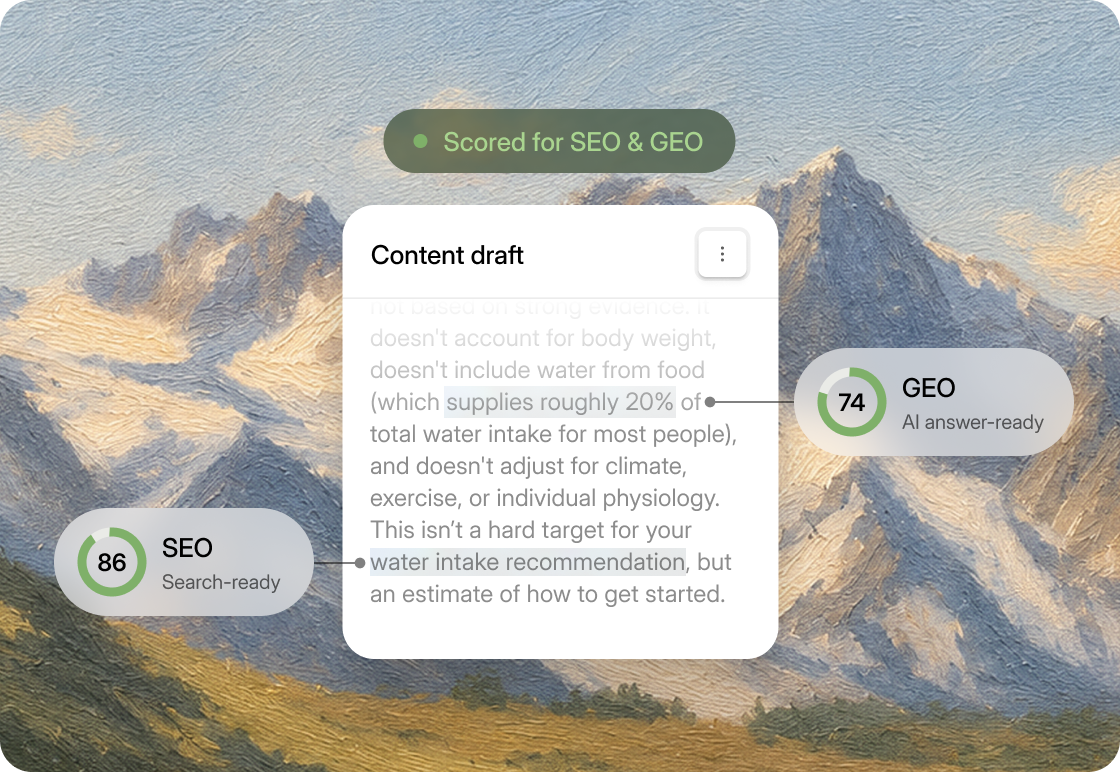Click the highlighted "water intake recommendation" phrase

coord(528,562)
